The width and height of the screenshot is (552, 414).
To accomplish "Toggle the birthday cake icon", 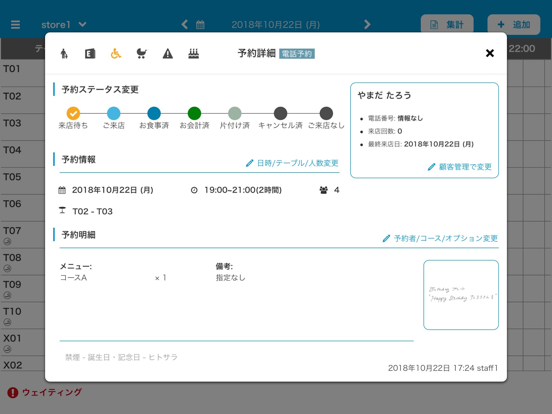I will pyautogui.click(x=193, y=54).
